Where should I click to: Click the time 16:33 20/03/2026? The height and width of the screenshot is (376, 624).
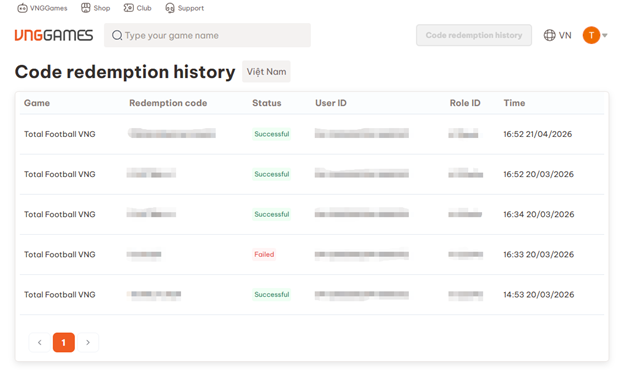click(538, 255)
